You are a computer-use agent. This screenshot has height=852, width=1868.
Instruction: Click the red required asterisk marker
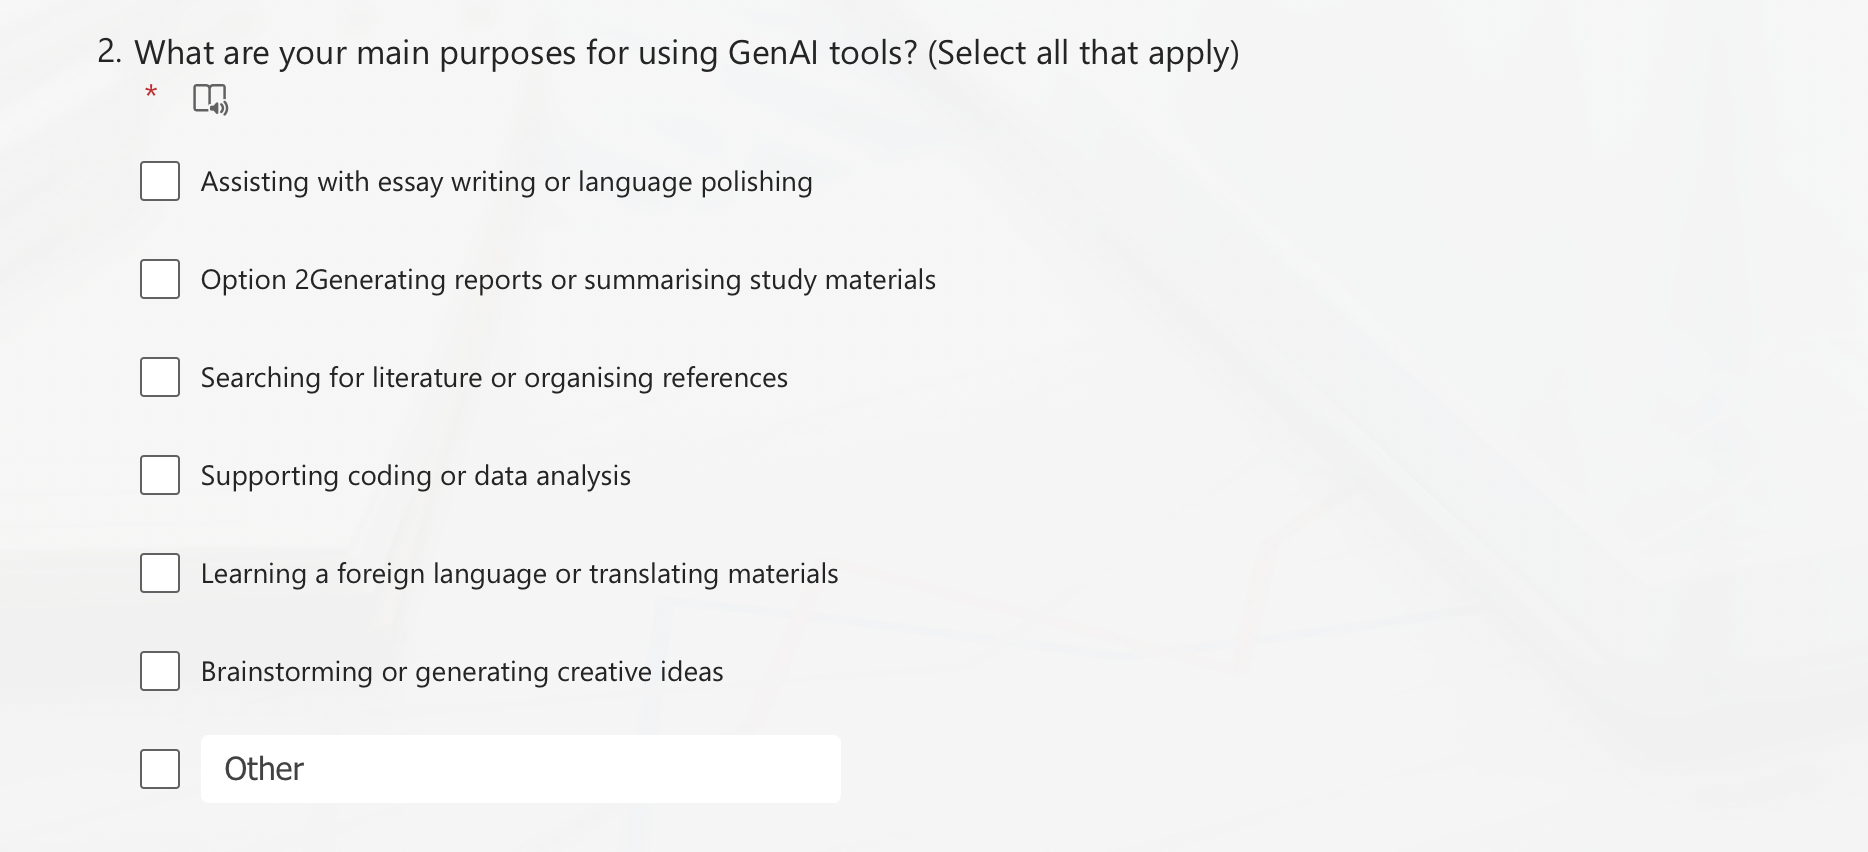point(151,93)
